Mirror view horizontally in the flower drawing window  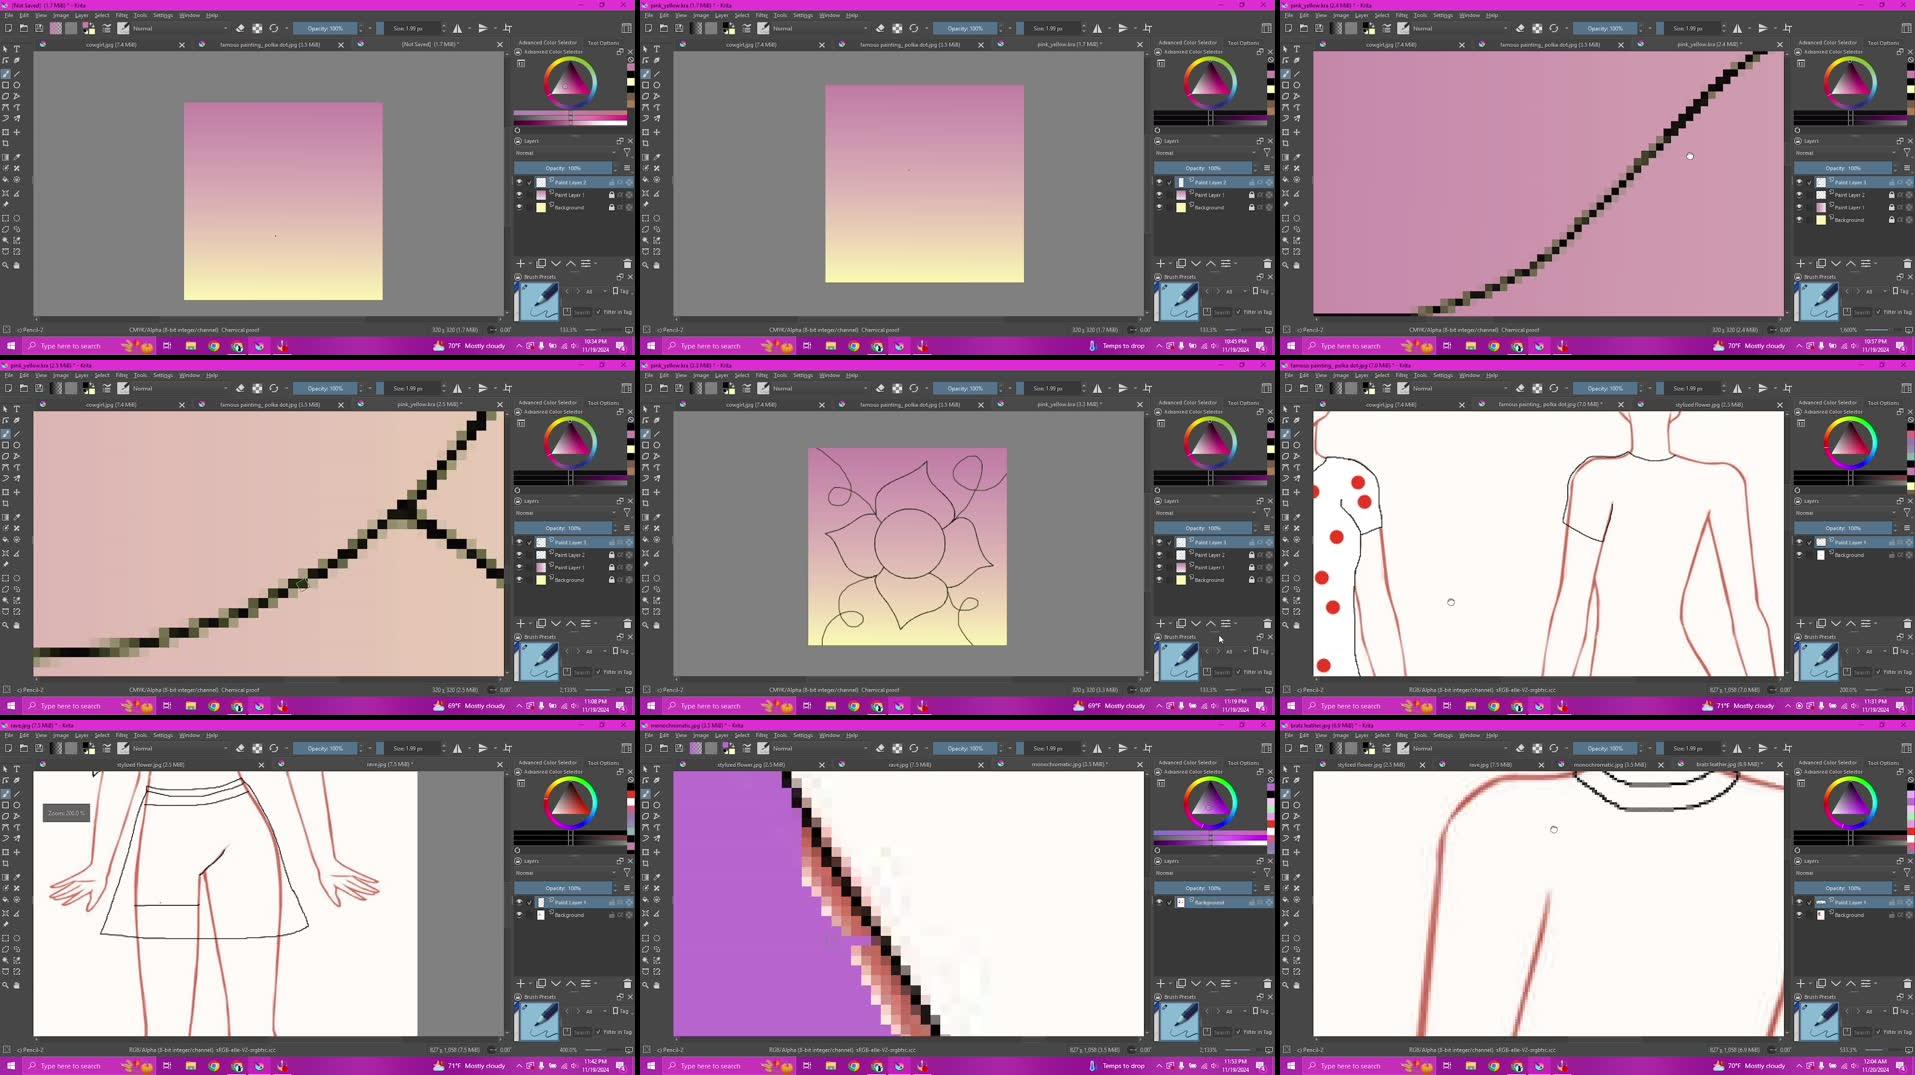pyautogui.click(x=1098, y=388)
